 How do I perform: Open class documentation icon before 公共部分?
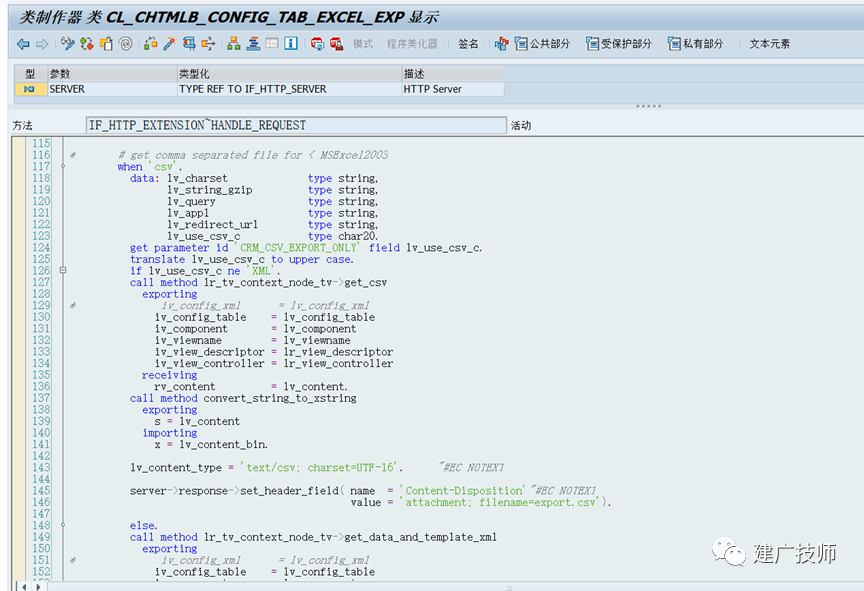coord(501,44)
